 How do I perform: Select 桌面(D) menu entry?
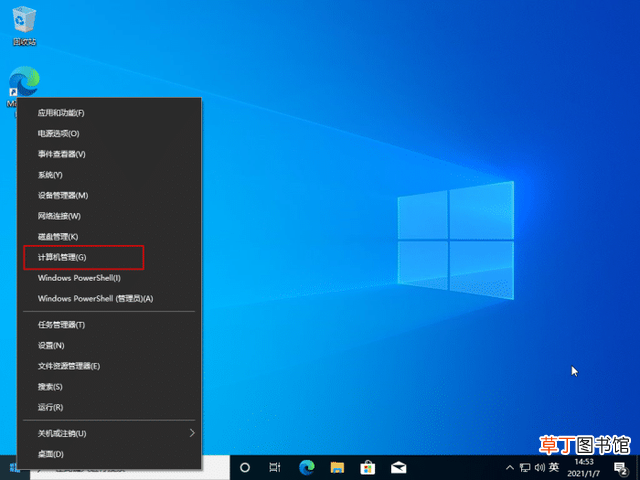pos(109,454)
